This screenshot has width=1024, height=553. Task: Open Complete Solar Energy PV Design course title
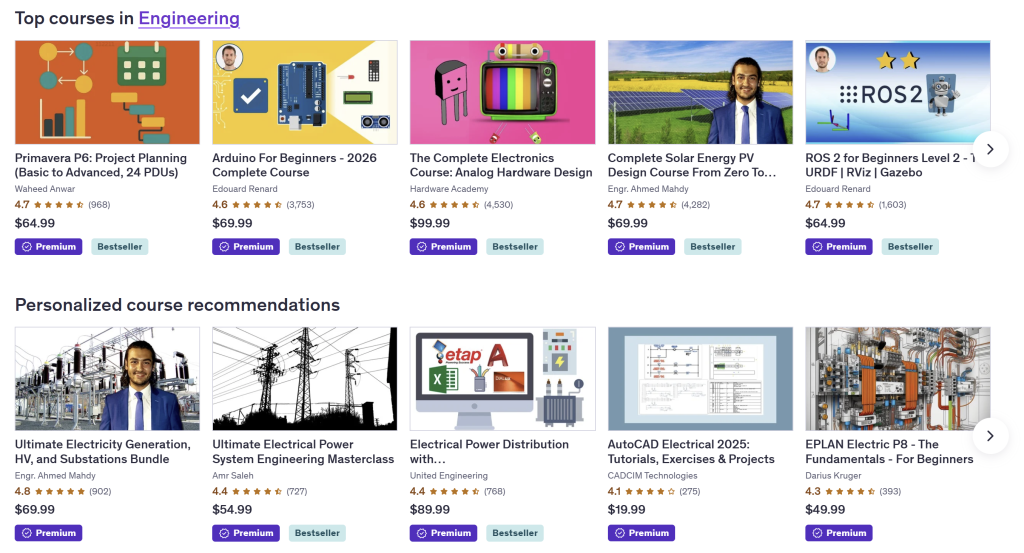point(692,165)
